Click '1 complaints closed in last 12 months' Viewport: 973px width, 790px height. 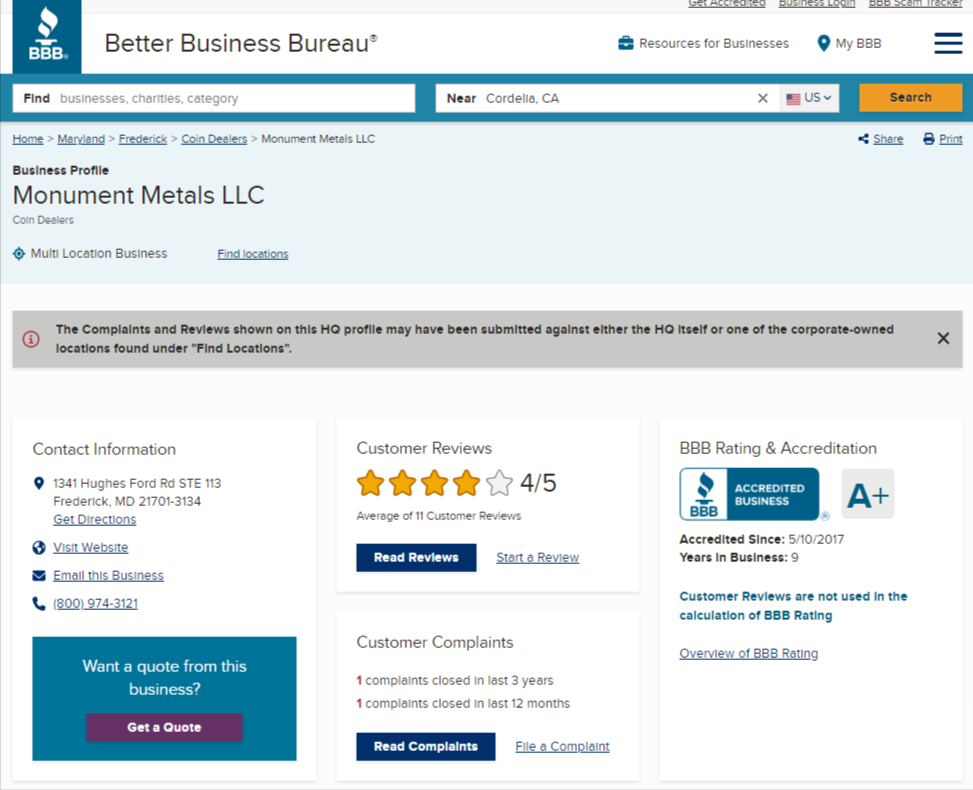(463, 704)
